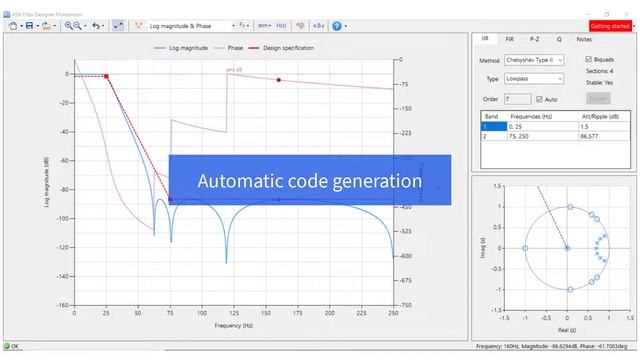Screen dimensions: 640x360
Task: Toggle the design markers toolbar icon
Action: click(x=118, y=26)
